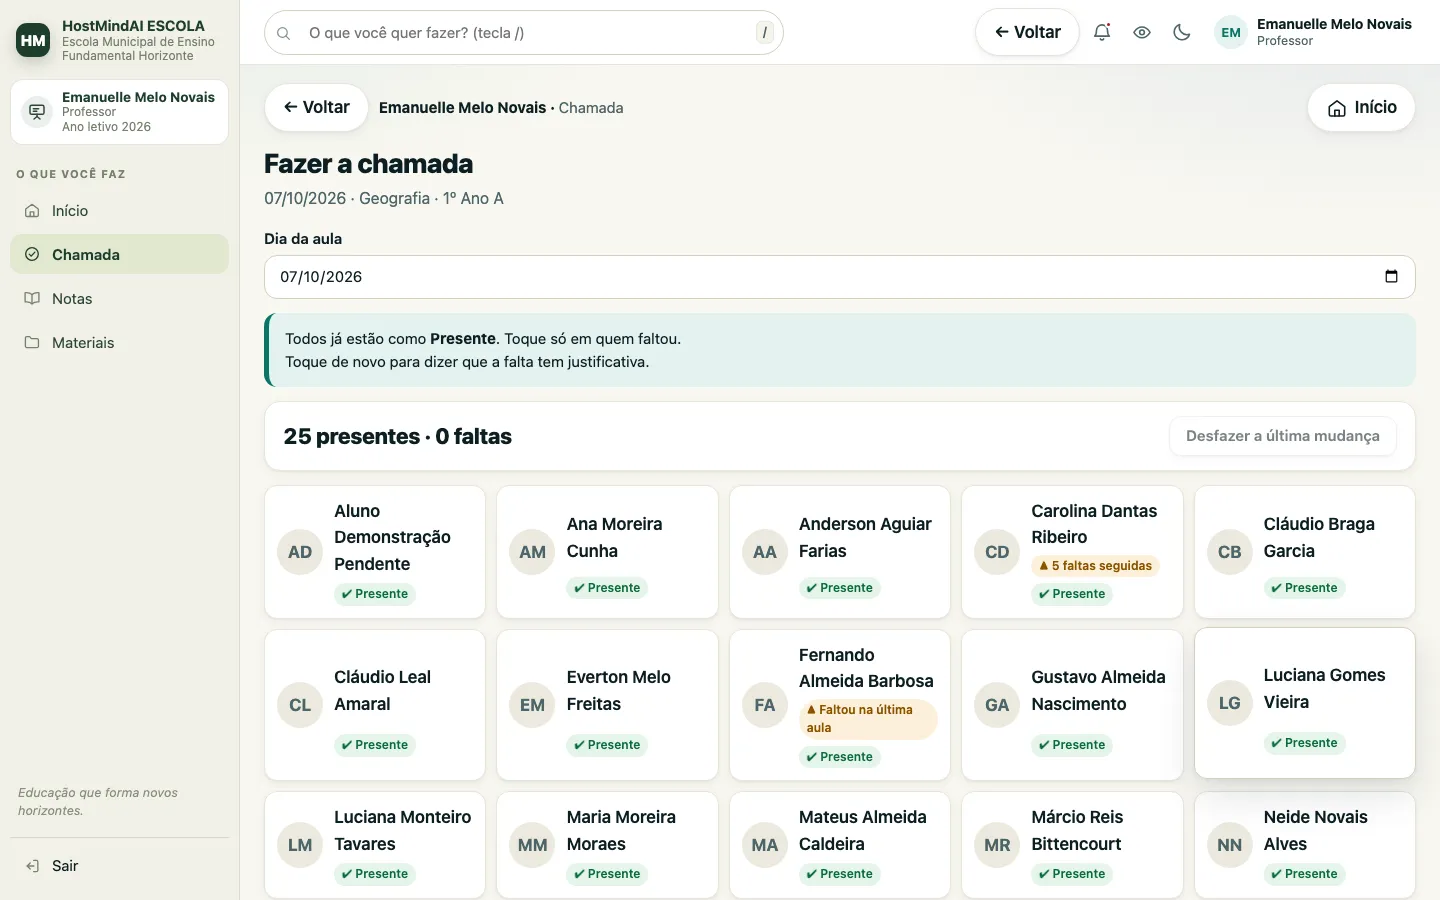The height and width of the screenshot is (900, 1440).
Task: Mark Márcio Reis Bittencourt card
Action: [x=1072, y=845]
